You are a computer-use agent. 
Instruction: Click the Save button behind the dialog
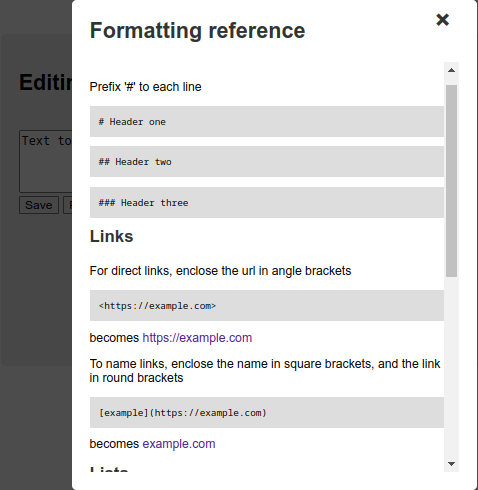[39, 205]
